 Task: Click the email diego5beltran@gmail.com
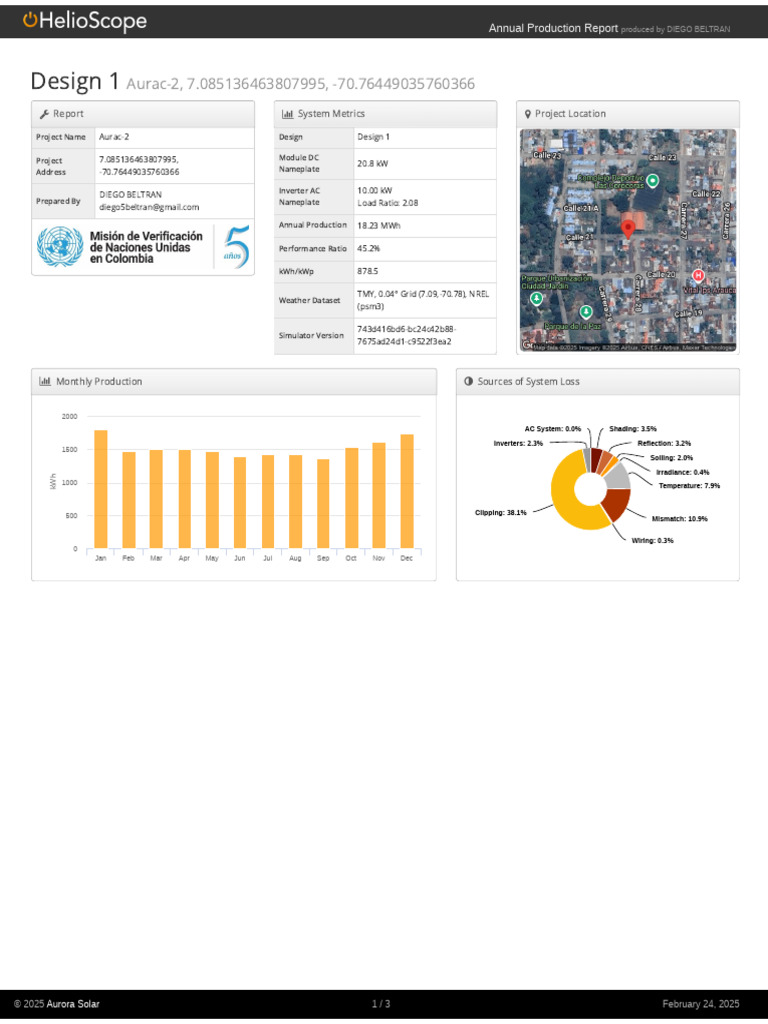pos(149,208)
